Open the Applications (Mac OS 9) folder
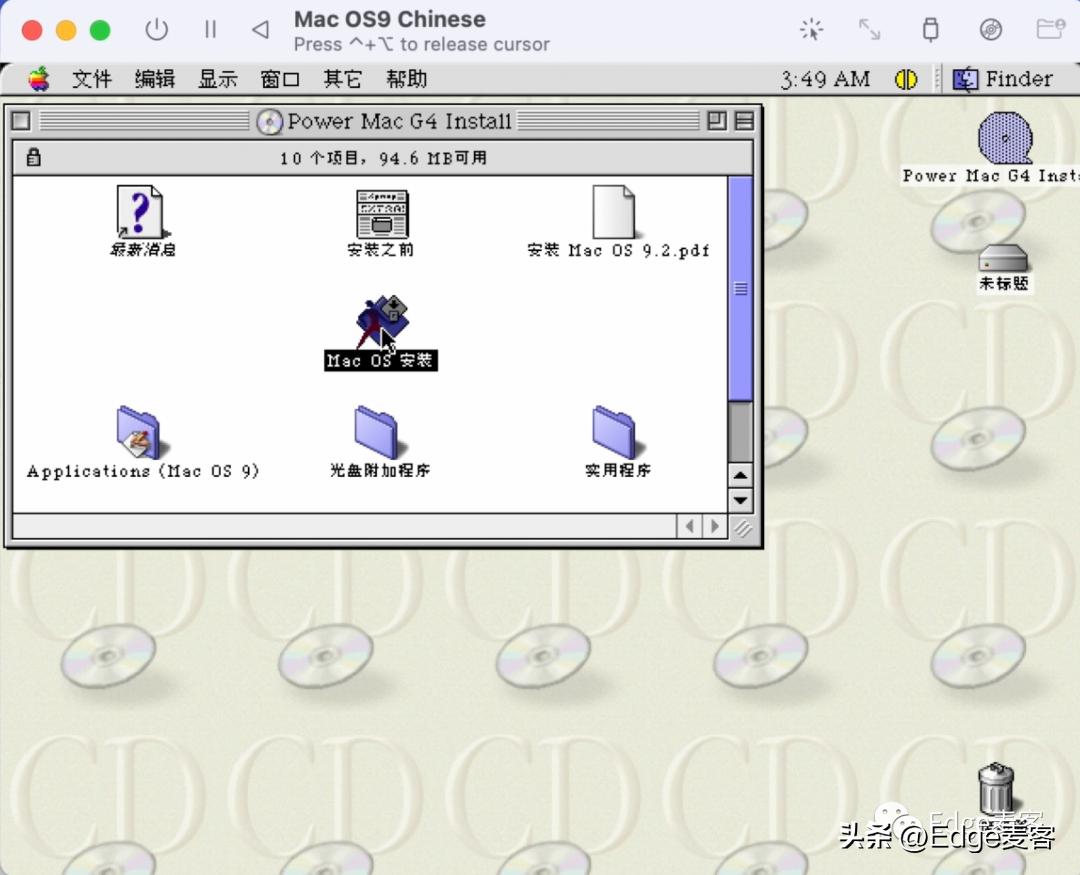The height and width of the screenshot is (875, 1080). click(x=140, y=433)
